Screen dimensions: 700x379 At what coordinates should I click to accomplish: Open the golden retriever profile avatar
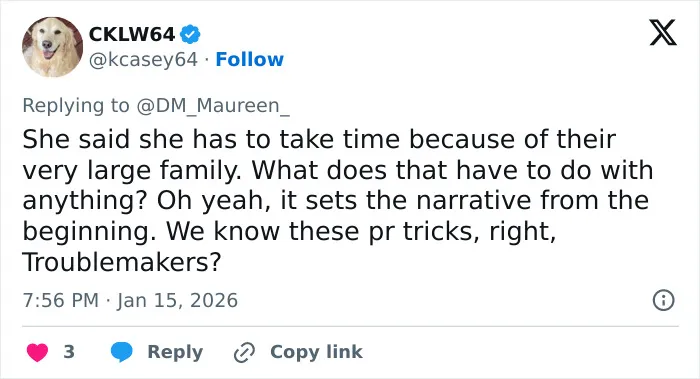(53, 47)
